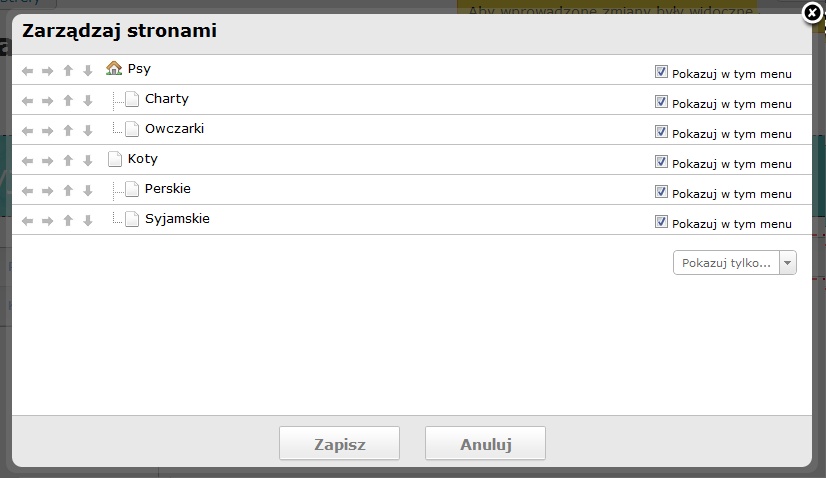Click the right arrow icon for Charty
Screen dimensions: 826x478
pyautogui.click(x=47, y=101)
